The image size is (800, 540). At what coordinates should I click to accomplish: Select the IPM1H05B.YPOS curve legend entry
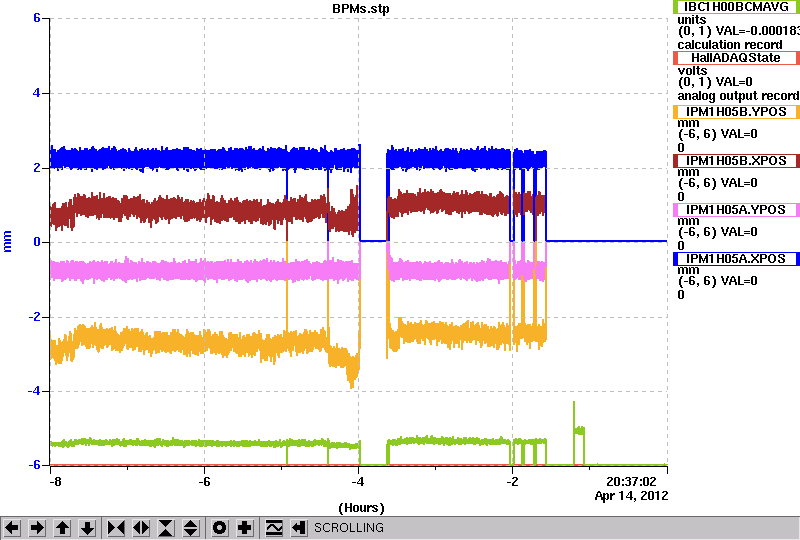[x=736, y=112]
